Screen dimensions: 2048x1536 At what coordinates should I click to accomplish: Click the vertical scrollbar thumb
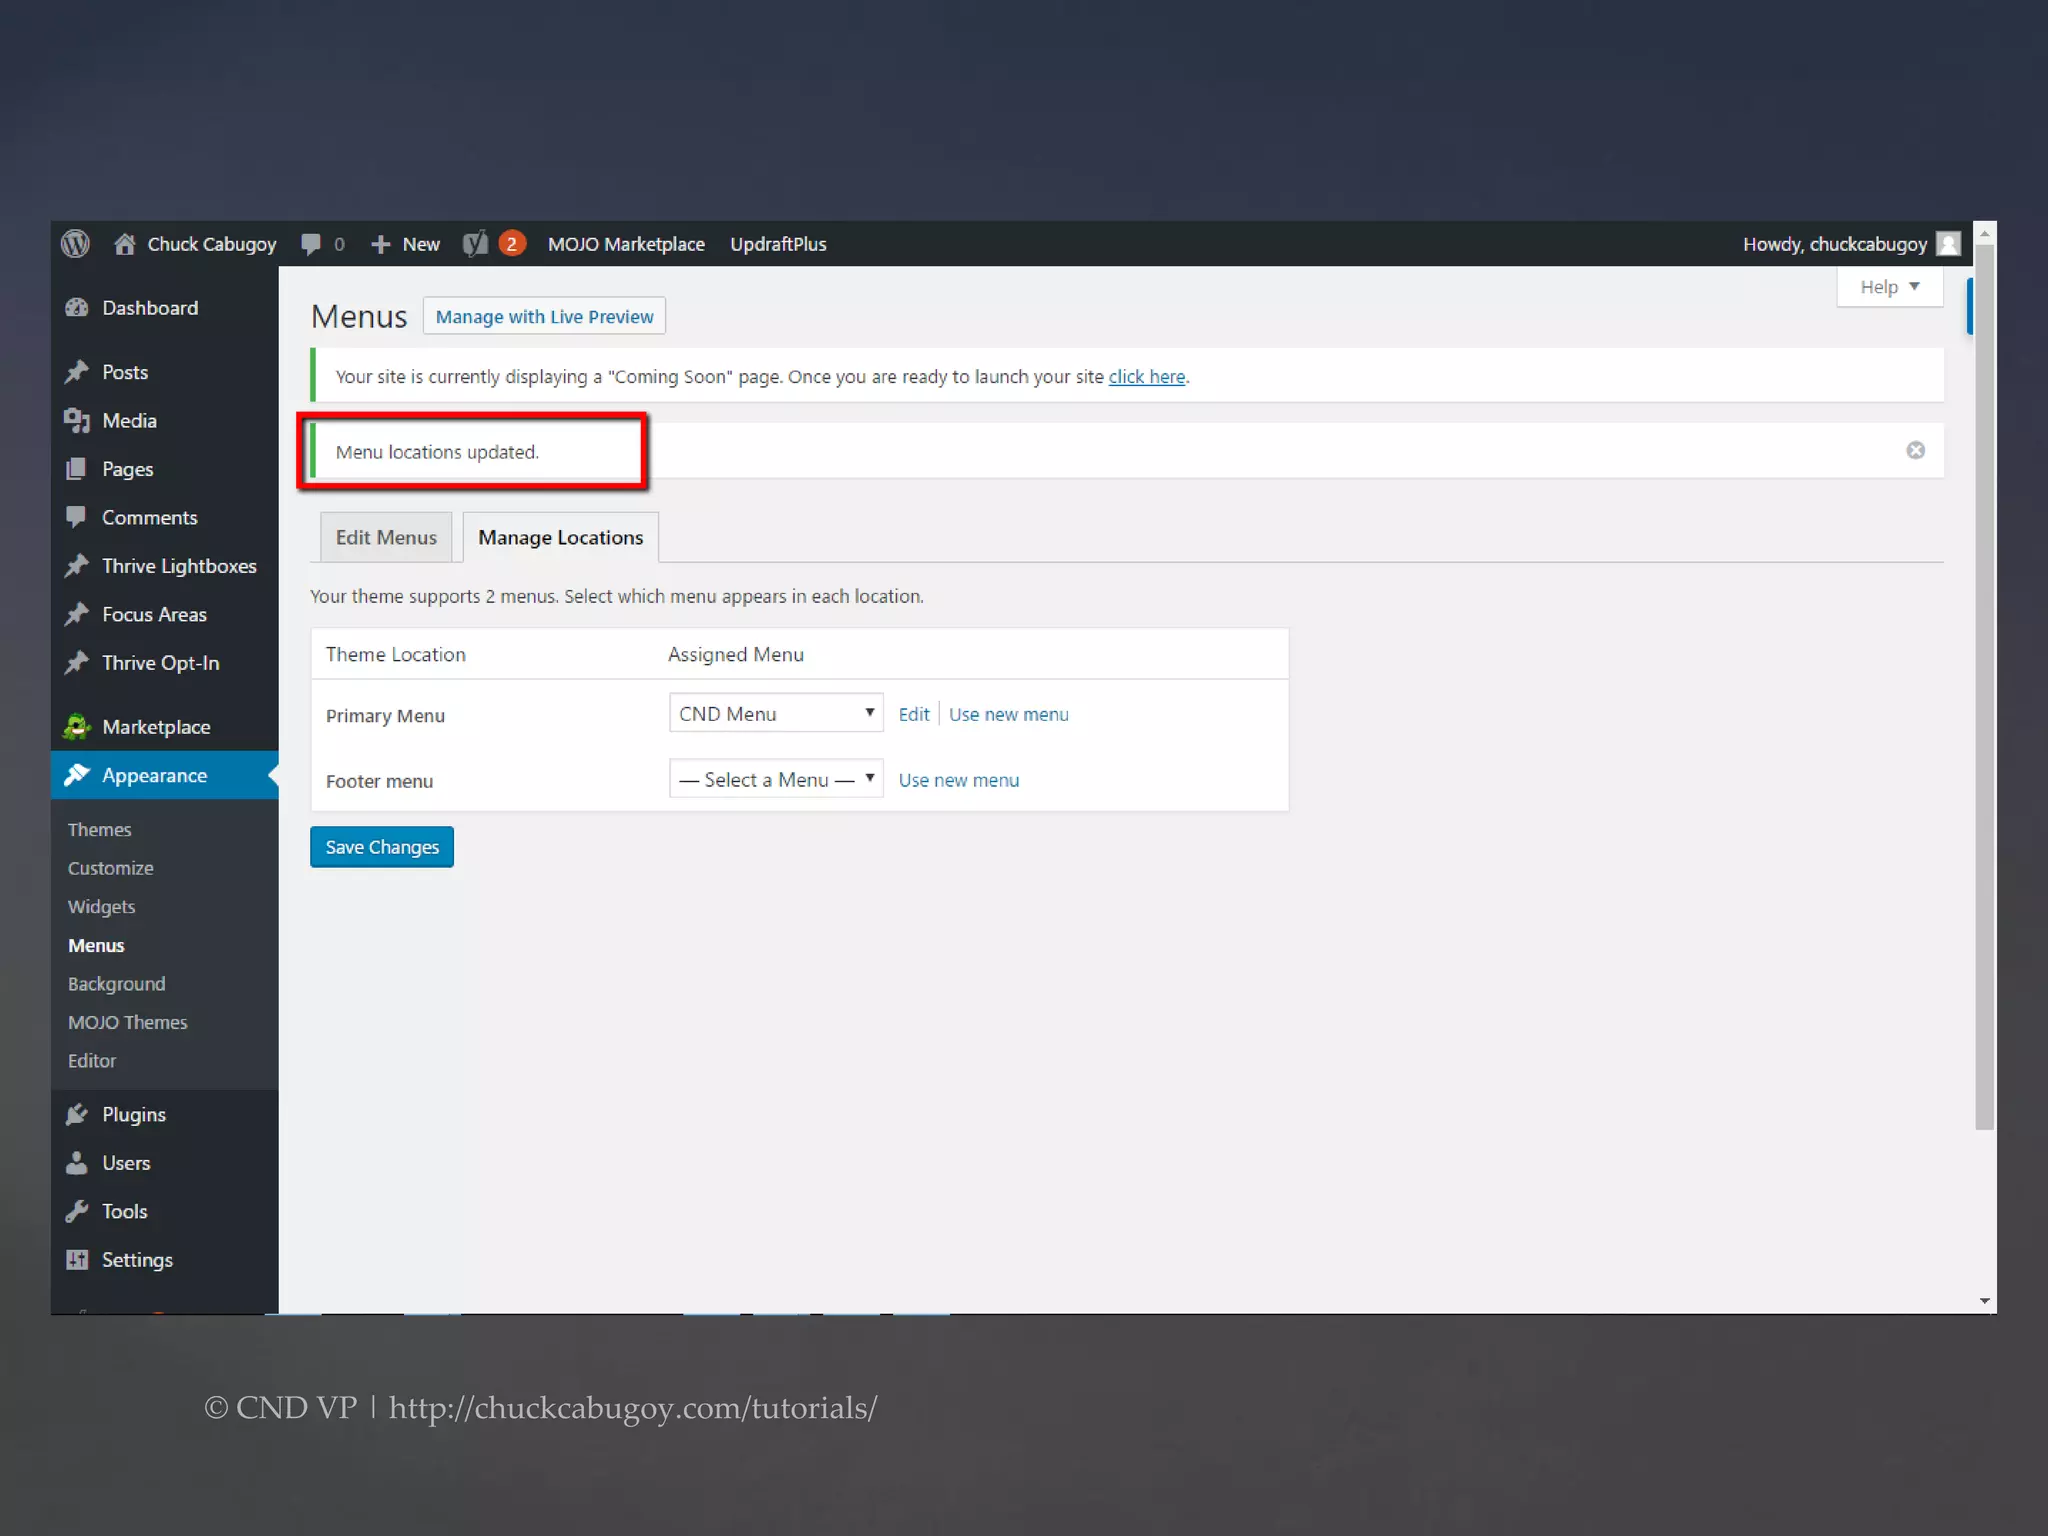pyautogui.click(x=1985, y=687)
